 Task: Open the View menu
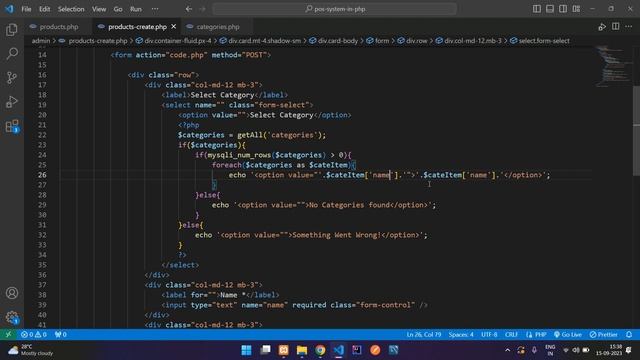point(99,9)
